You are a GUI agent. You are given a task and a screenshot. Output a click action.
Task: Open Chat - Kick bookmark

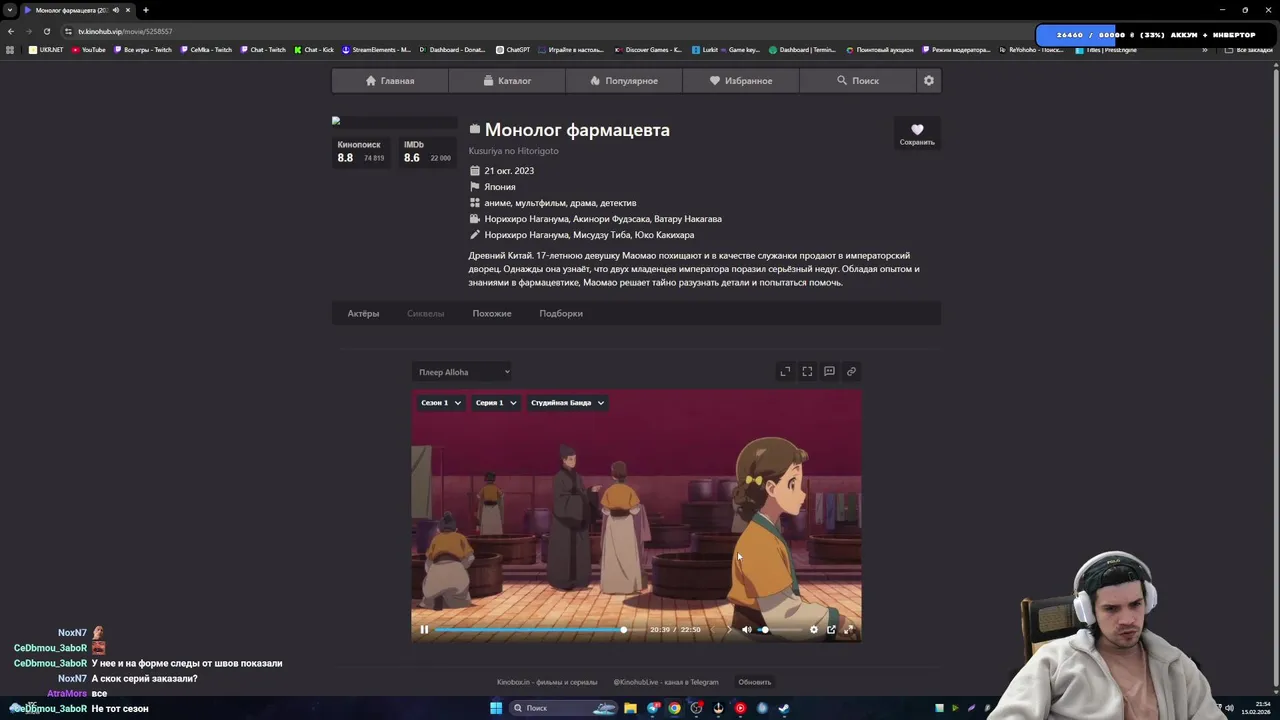313,50
